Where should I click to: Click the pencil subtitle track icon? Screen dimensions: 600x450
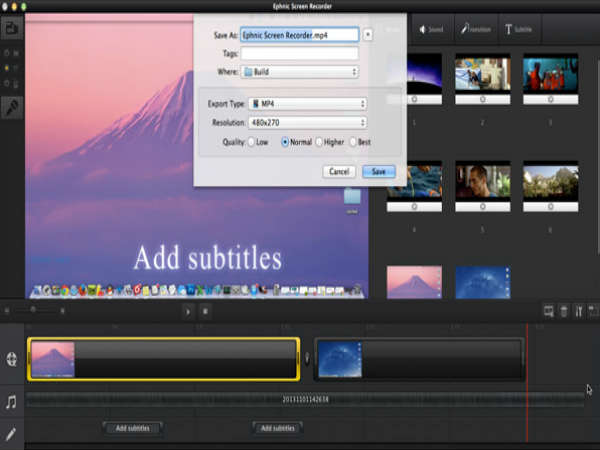[x=11, y=433]
